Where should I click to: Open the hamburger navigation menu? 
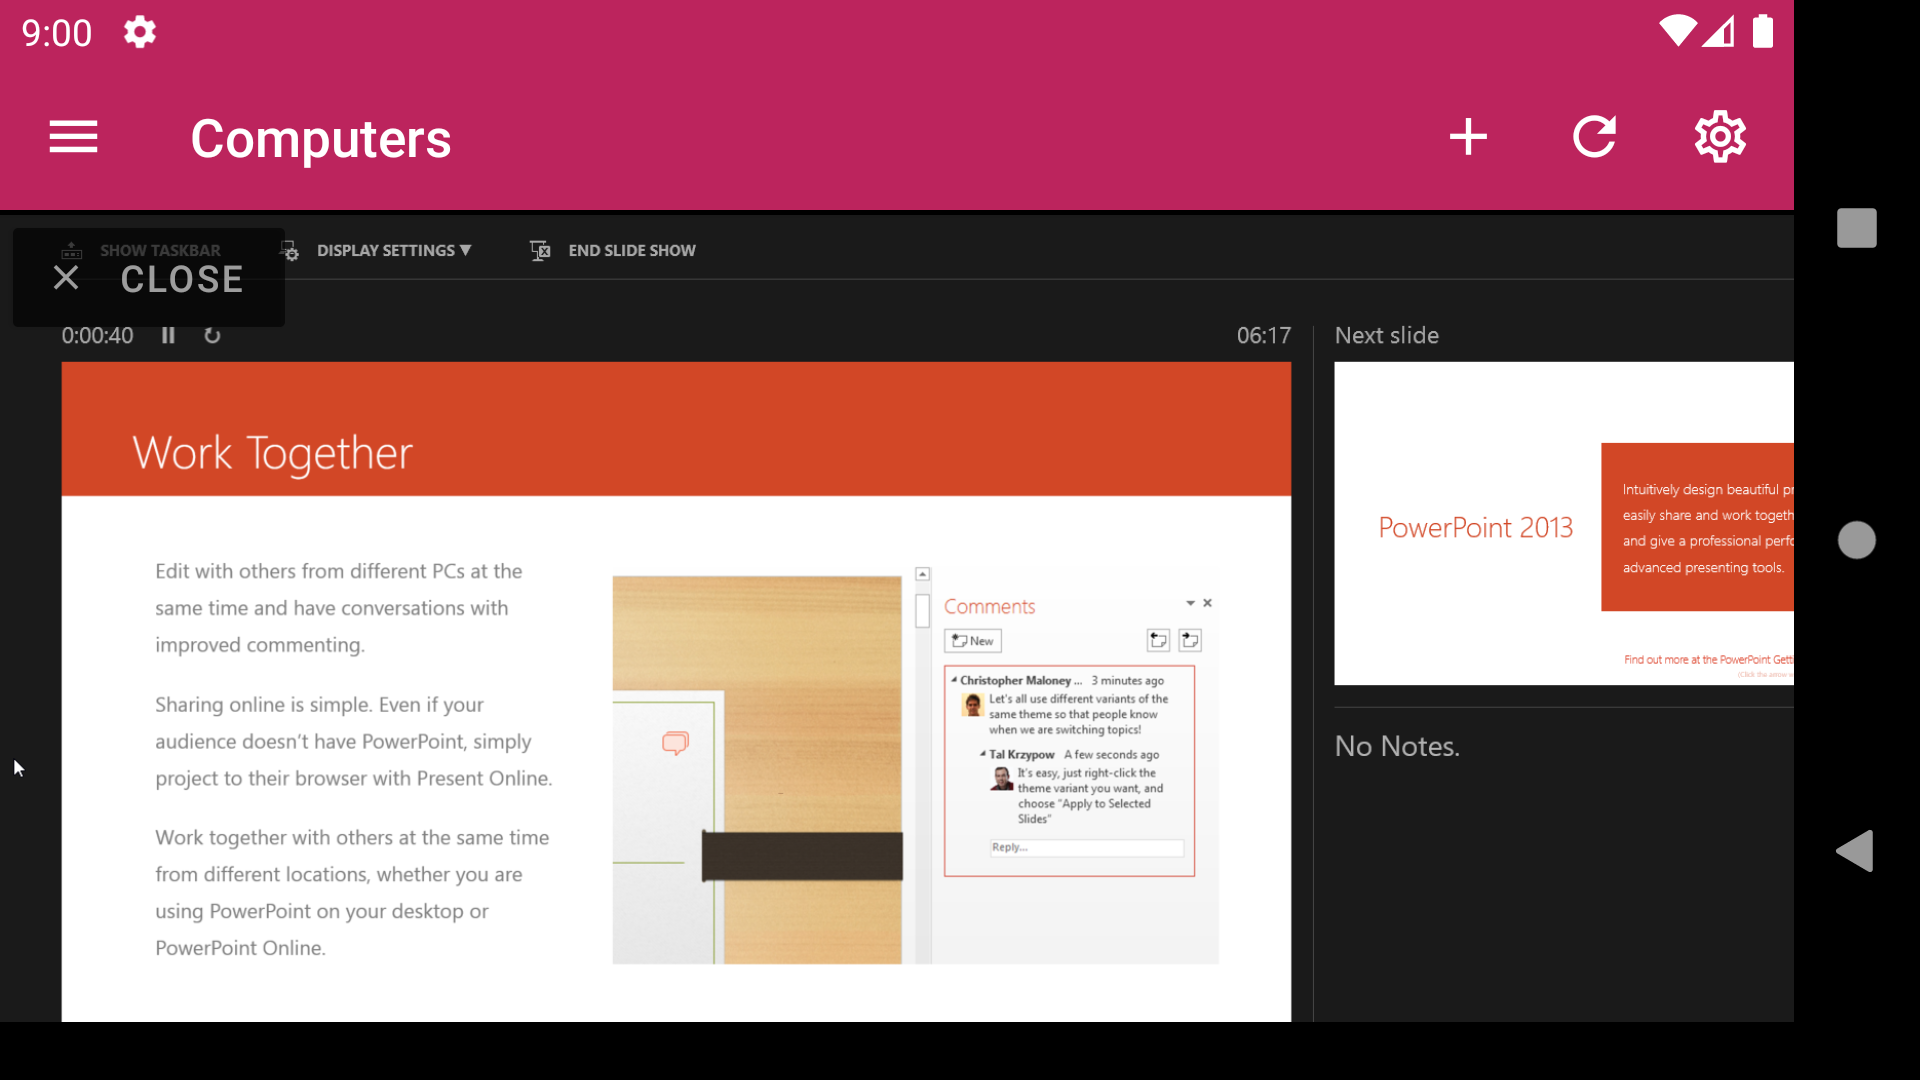[73, 137]
